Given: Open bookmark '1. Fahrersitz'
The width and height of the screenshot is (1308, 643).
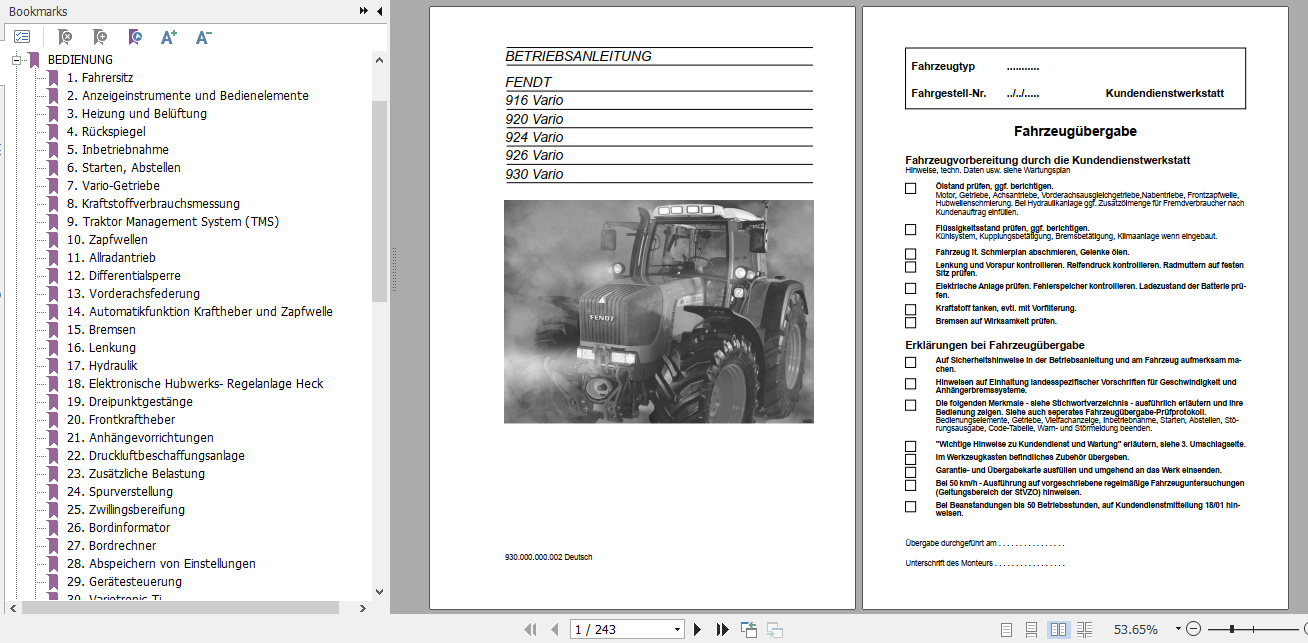Looking at the screenshot, I should click(x=100, y=78).
